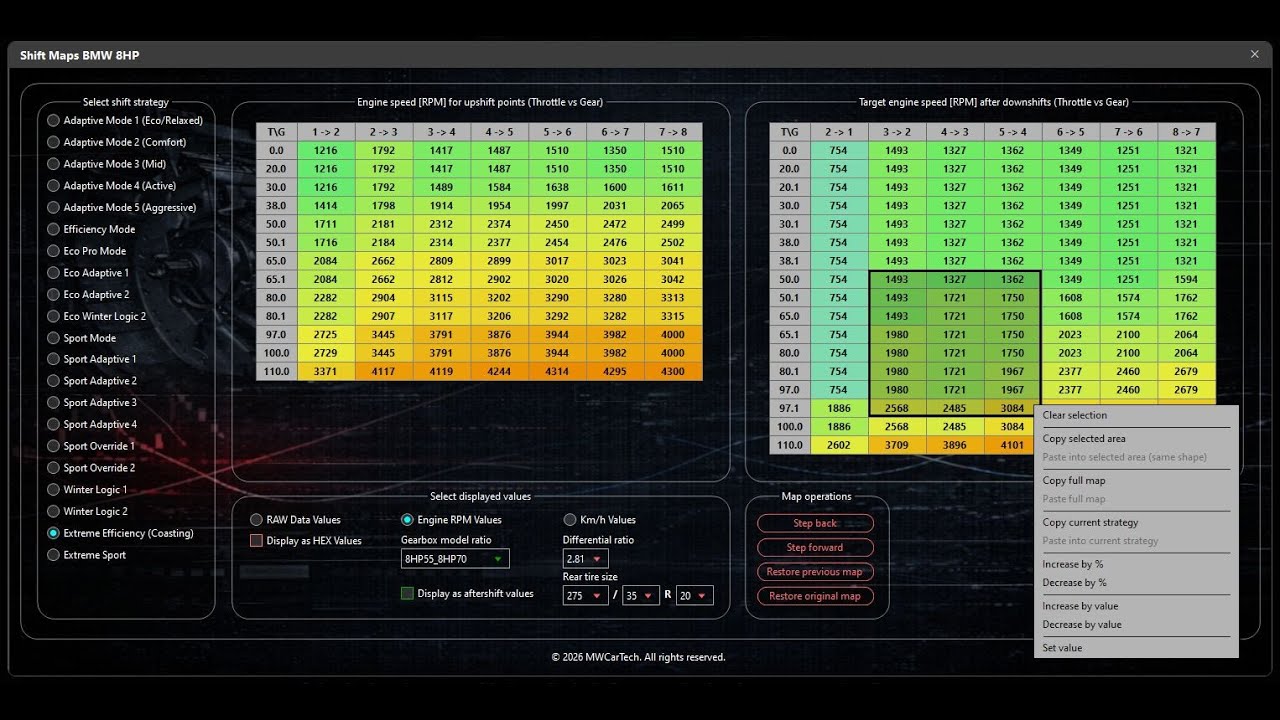
Task: Open the rim size 20 dropdown
Action: pos(694,595)
